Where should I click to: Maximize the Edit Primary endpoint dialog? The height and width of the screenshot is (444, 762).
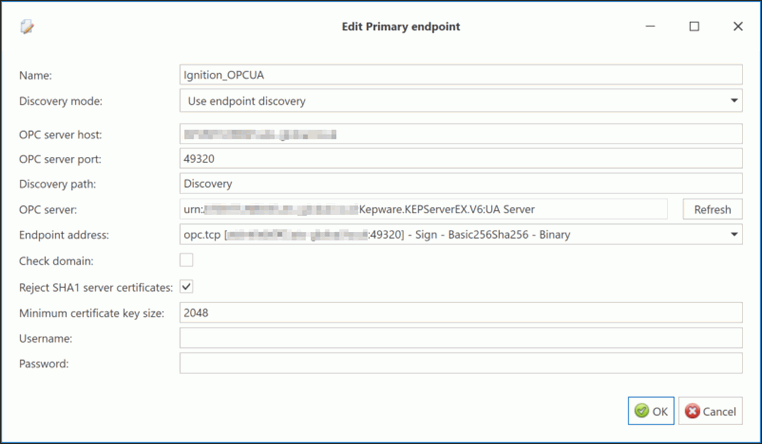[x=694, y=26]
